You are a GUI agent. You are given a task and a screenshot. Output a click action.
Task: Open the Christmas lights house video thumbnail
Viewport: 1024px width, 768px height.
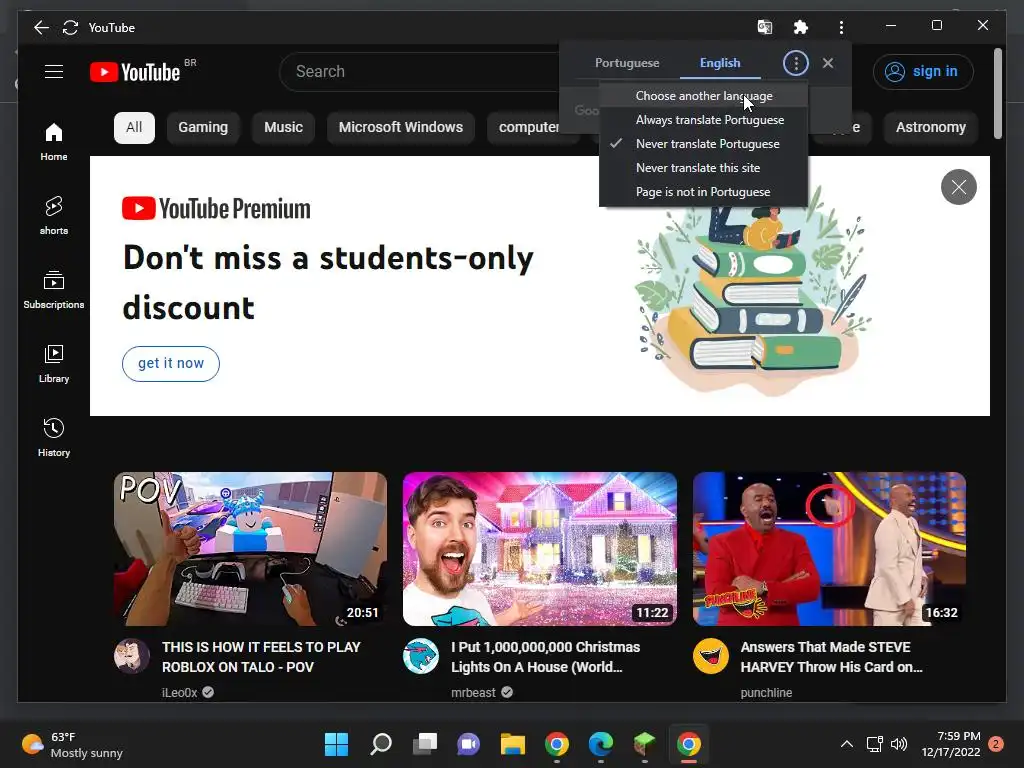[x=539, y=549]
